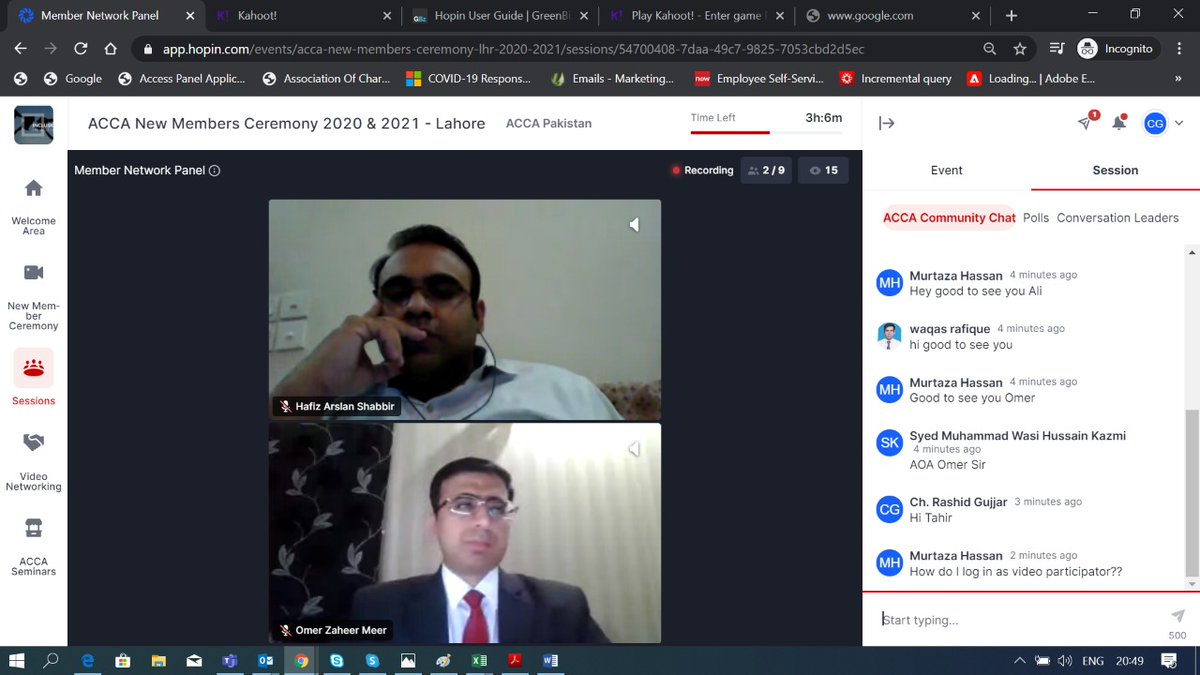Bookmark this page with star icon

click(1019, 49)
